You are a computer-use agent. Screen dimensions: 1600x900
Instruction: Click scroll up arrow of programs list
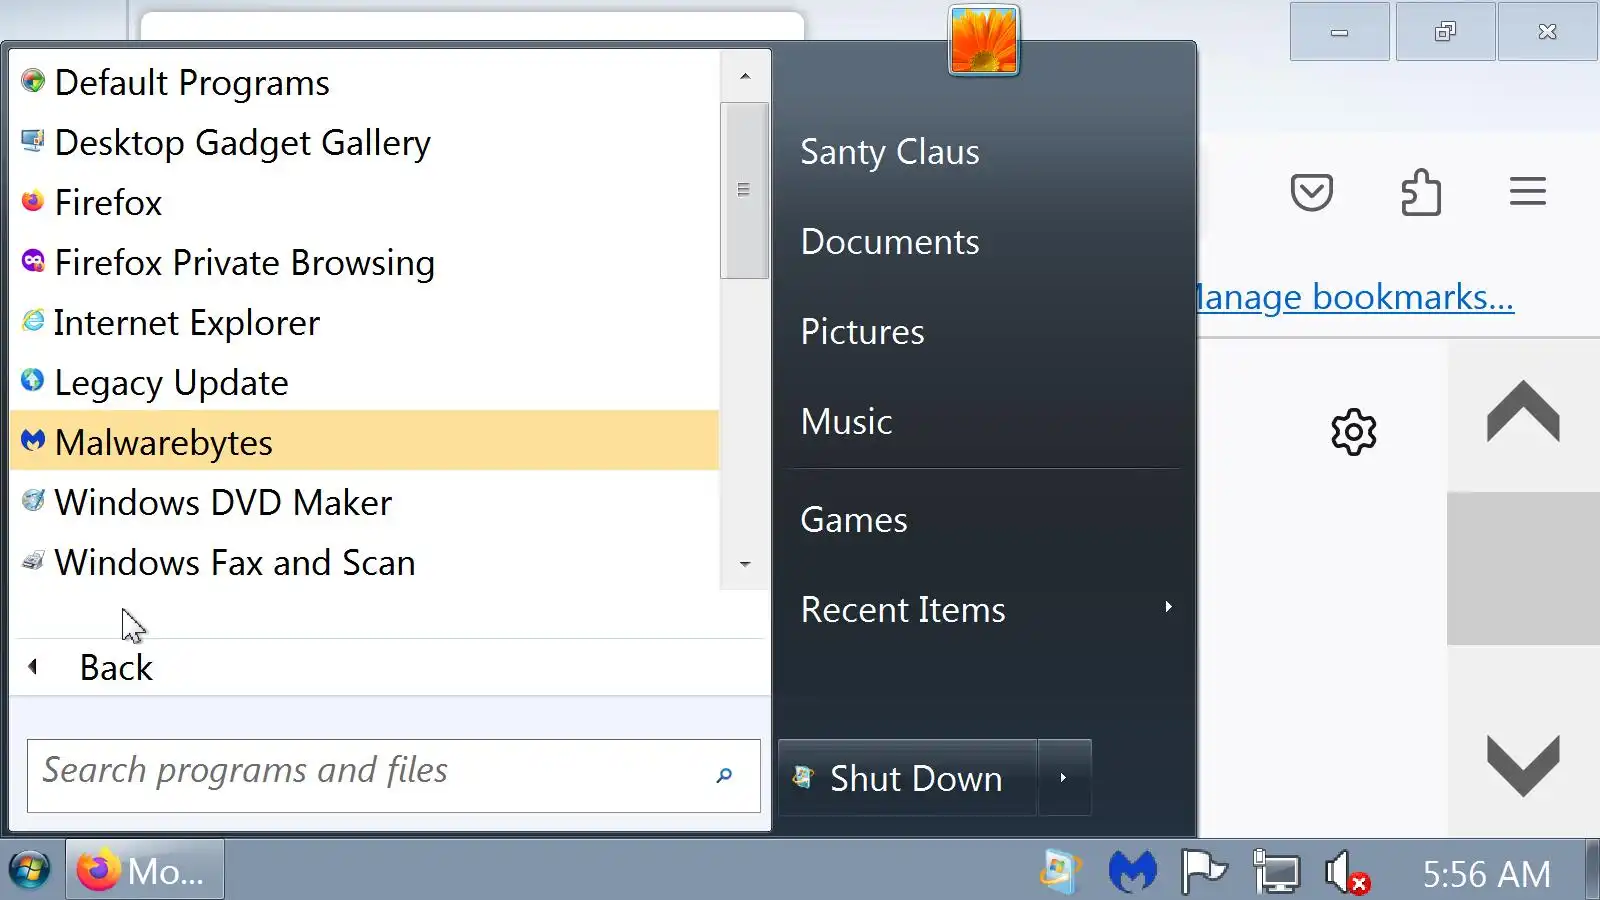745,76
